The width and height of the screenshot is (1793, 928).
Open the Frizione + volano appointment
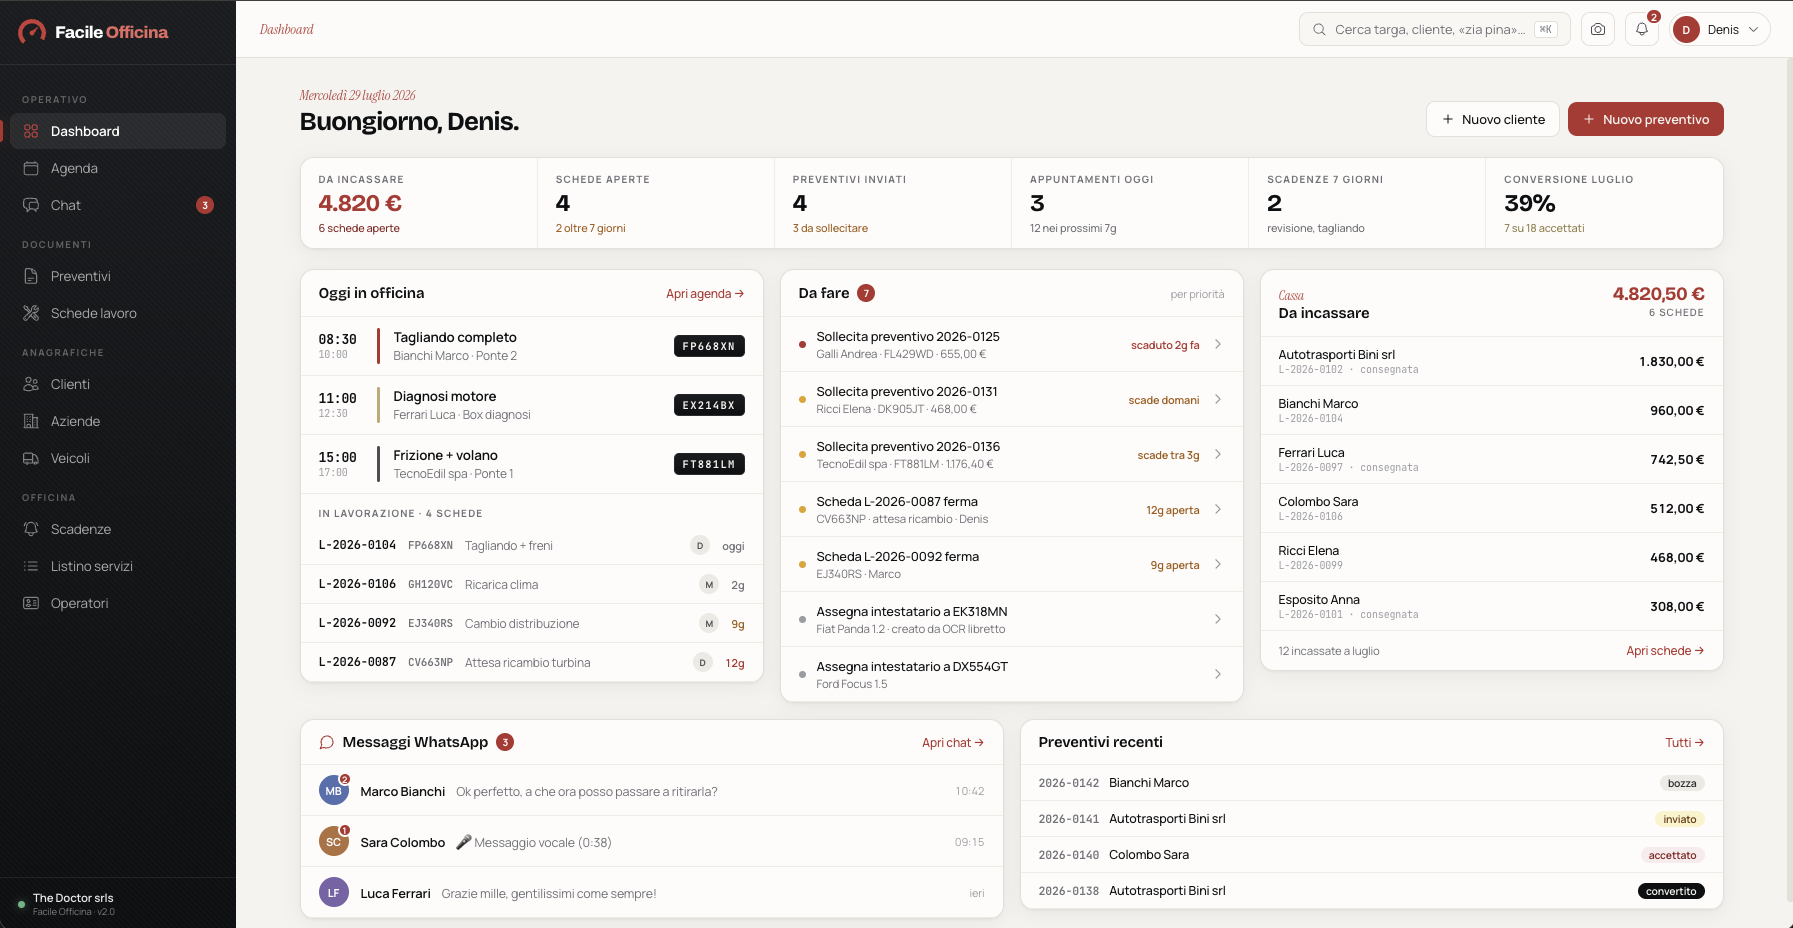coord(532,464)
